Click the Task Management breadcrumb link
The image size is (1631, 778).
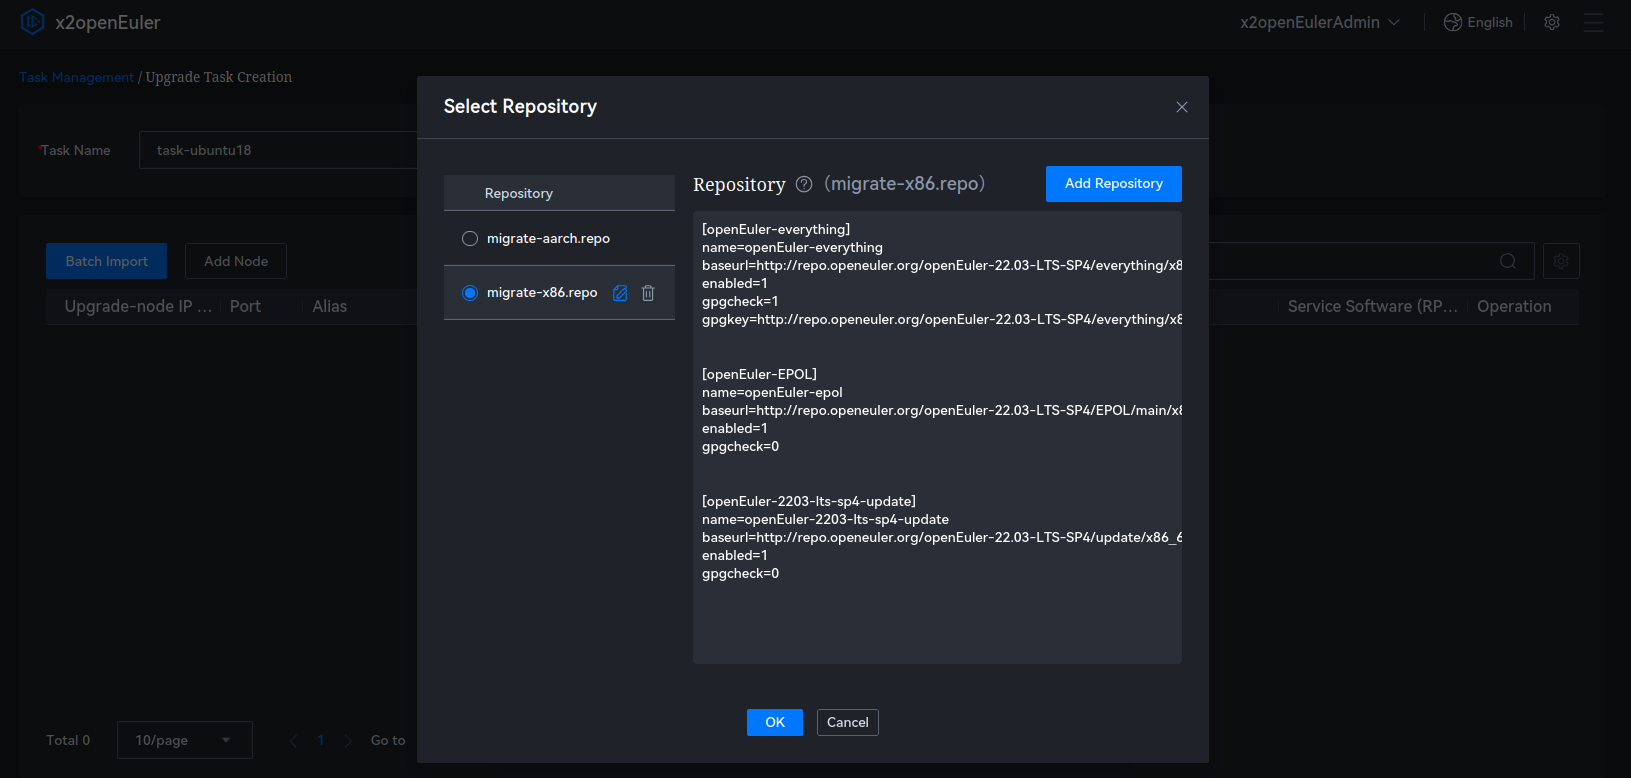(76, 77)
